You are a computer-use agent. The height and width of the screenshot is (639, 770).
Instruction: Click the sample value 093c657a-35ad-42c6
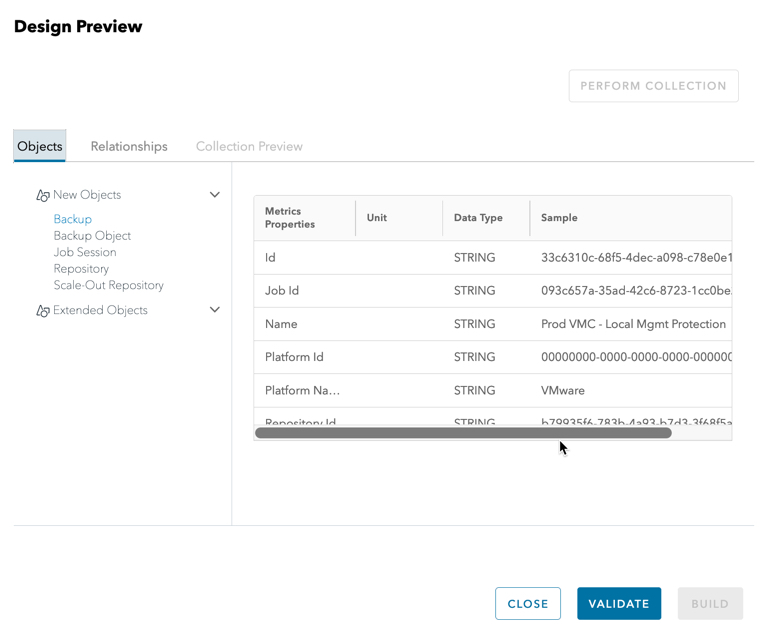[636, 290]
